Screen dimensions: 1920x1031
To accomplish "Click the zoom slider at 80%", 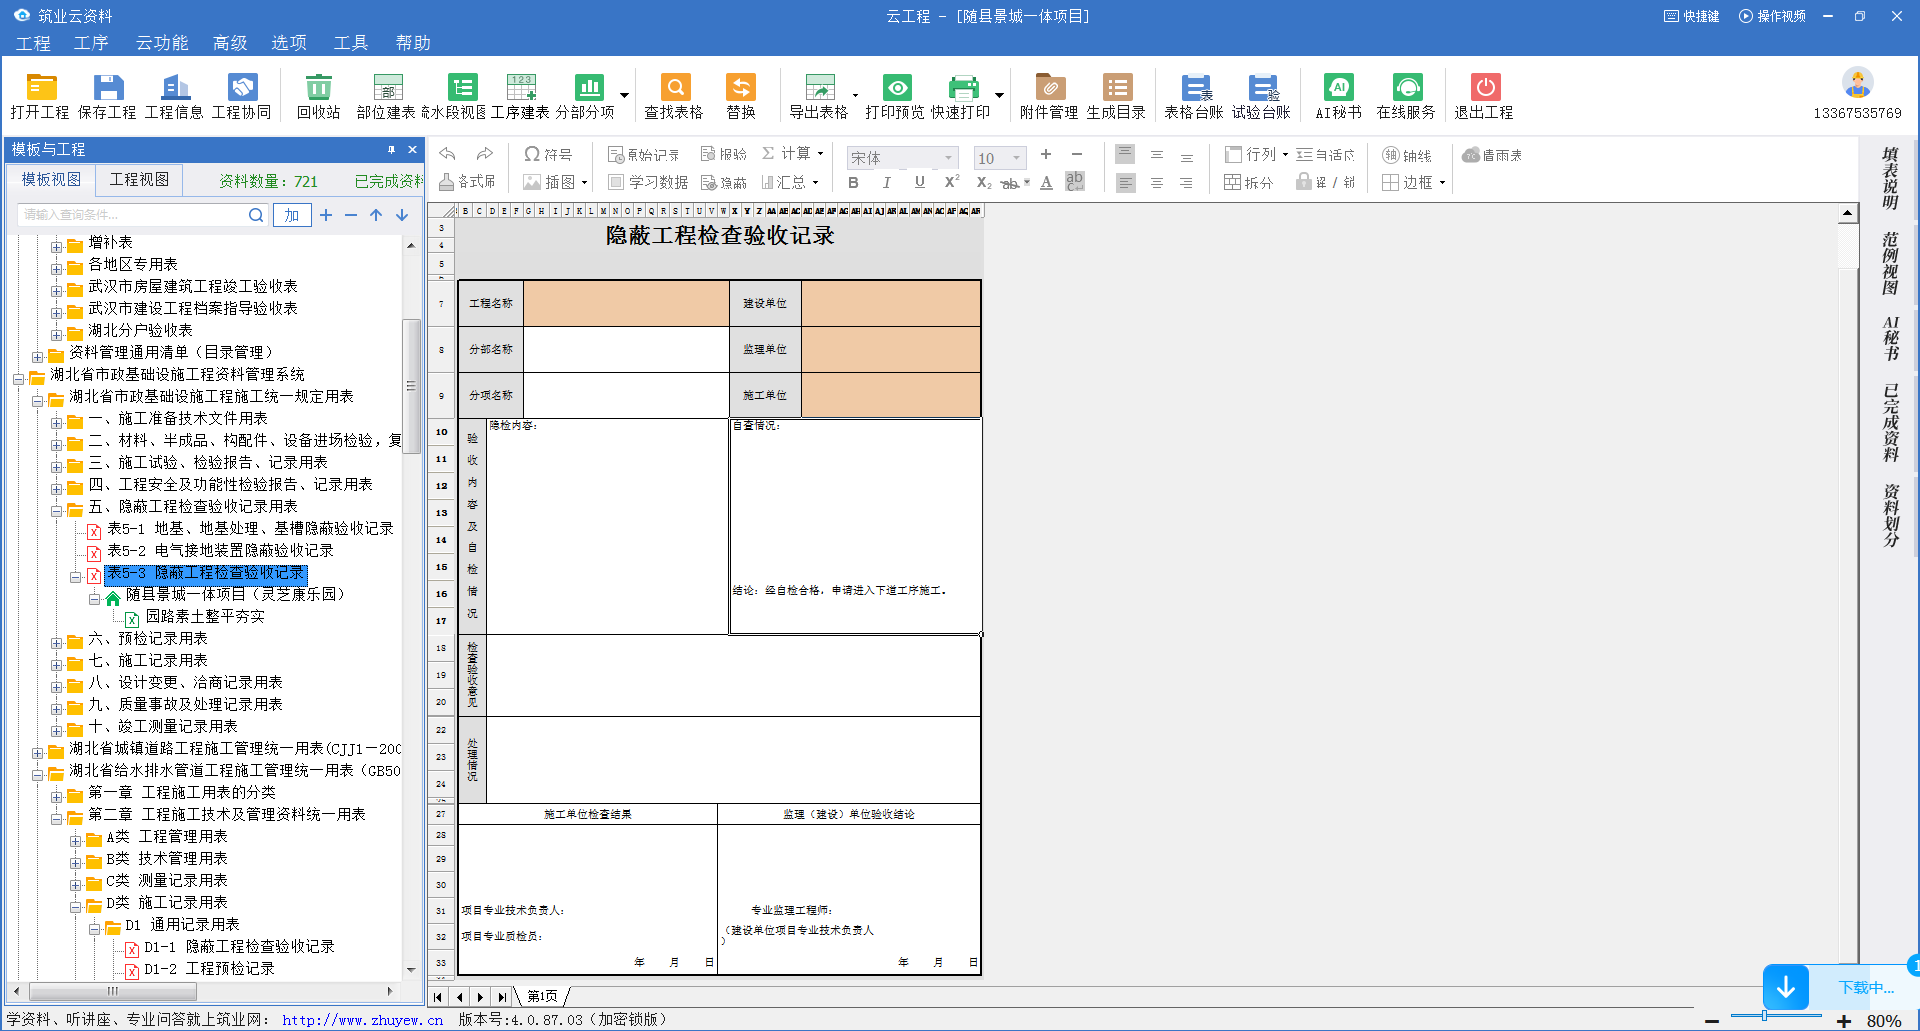I will click(1764, 1016).
